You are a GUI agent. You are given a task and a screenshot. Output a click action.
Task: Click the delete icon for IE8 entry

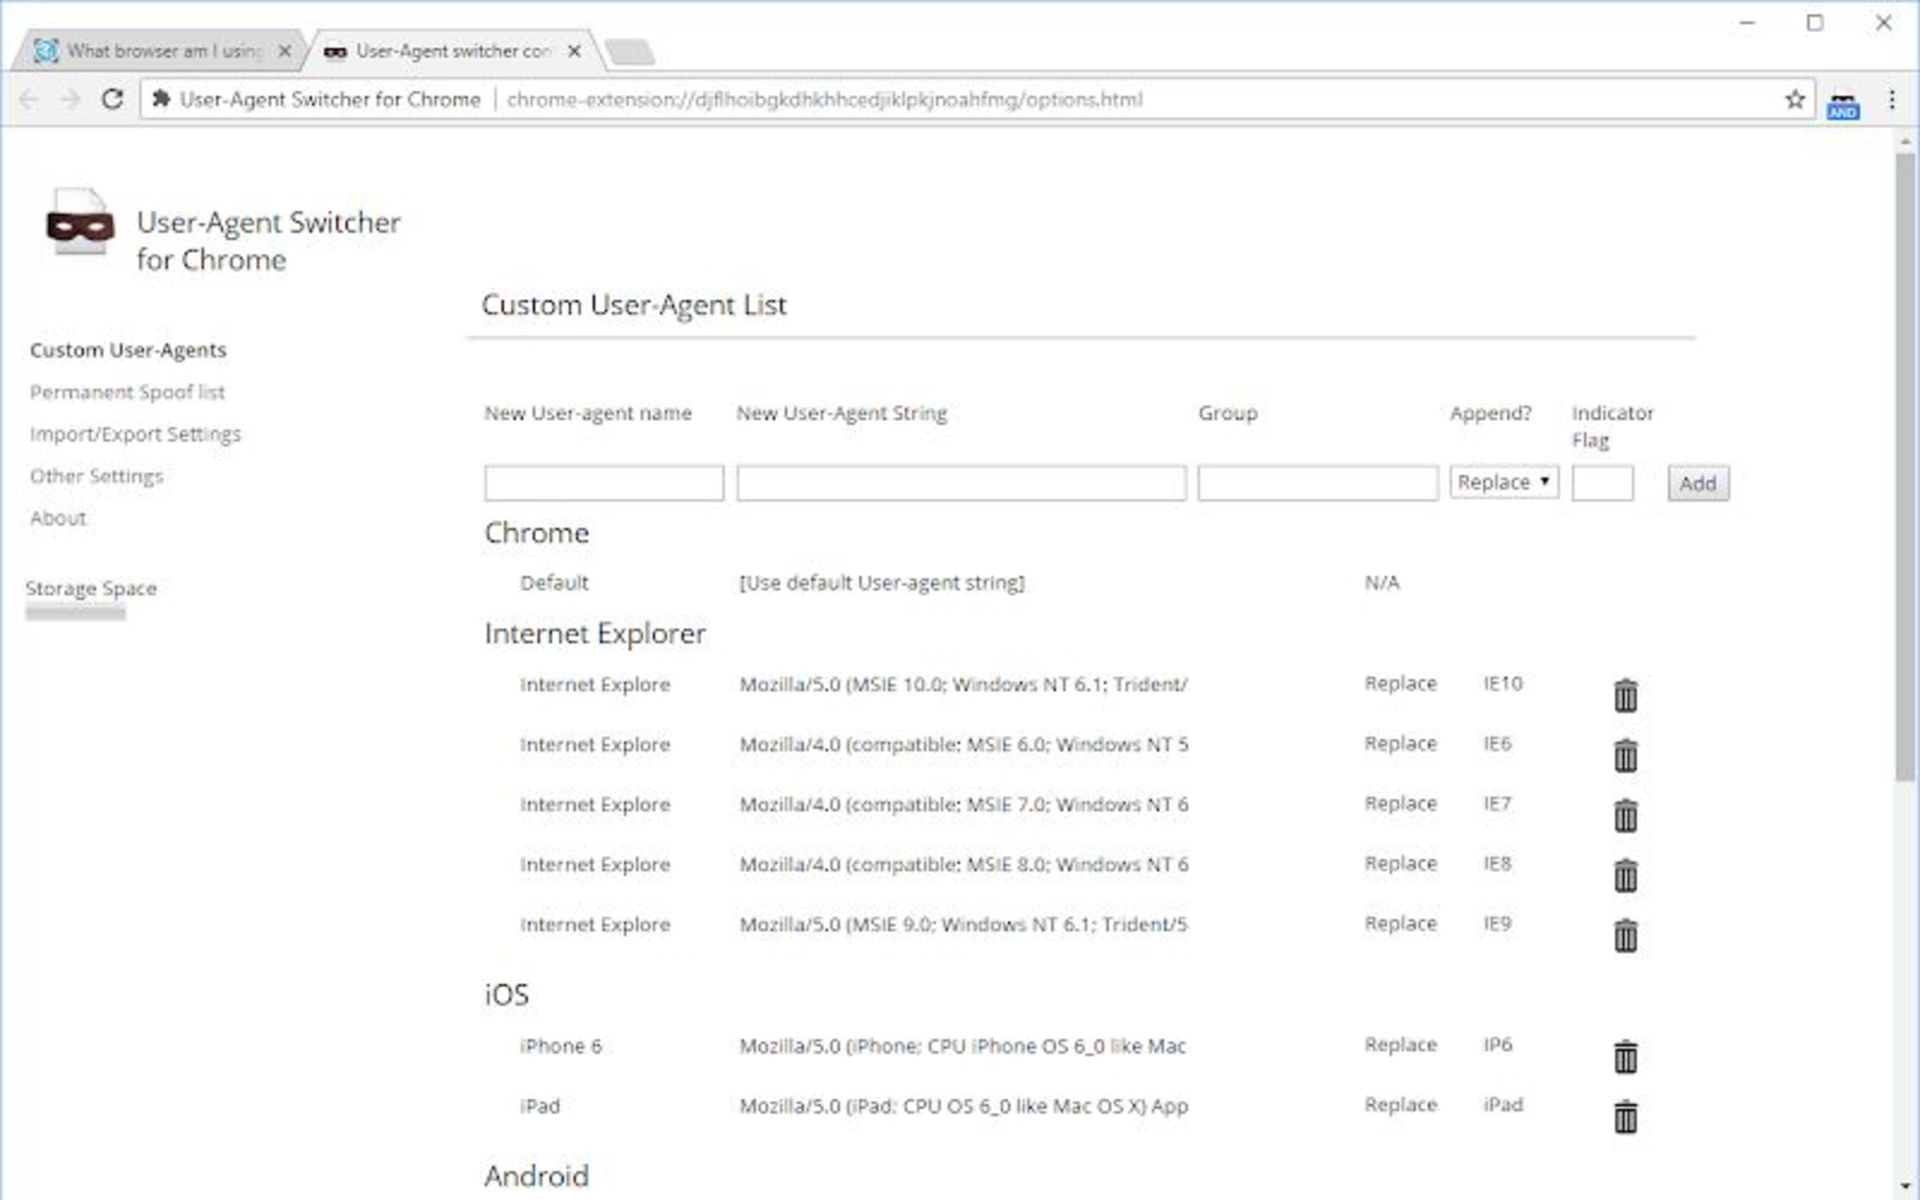(x=1626, y=875)
